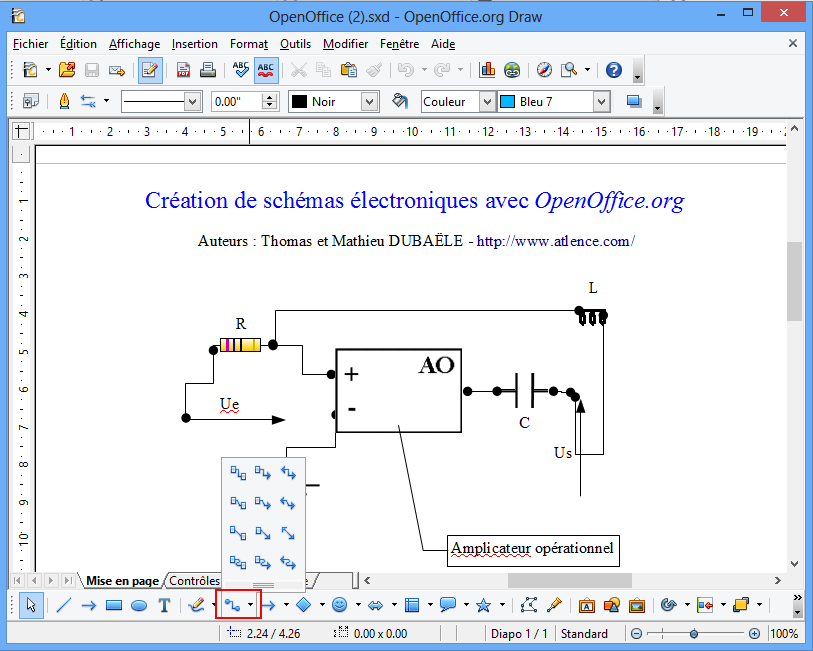The width and height of the screenshot is (813, 651).
Task: Open the Édition menu
Action: coord(78,44)
